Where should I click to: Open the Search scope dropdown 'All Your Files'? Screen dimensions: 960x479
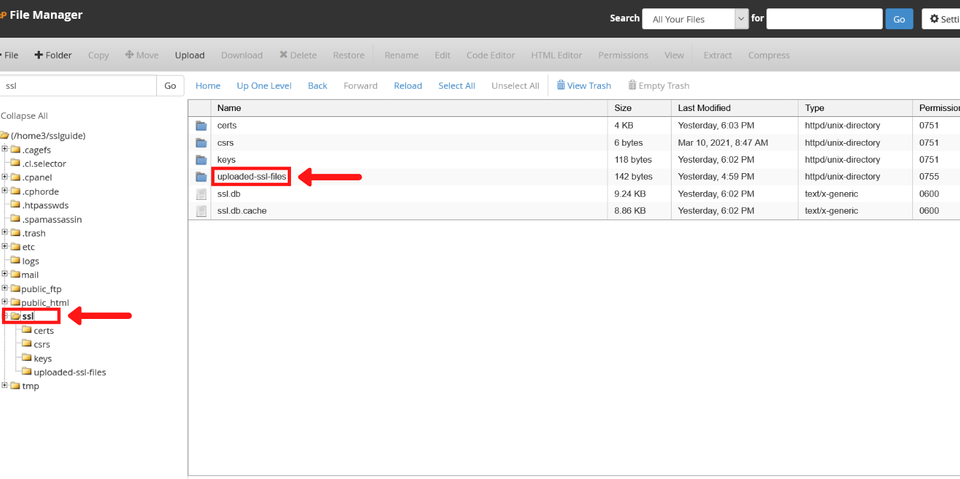pyautogui.click(x=695, y=19)
